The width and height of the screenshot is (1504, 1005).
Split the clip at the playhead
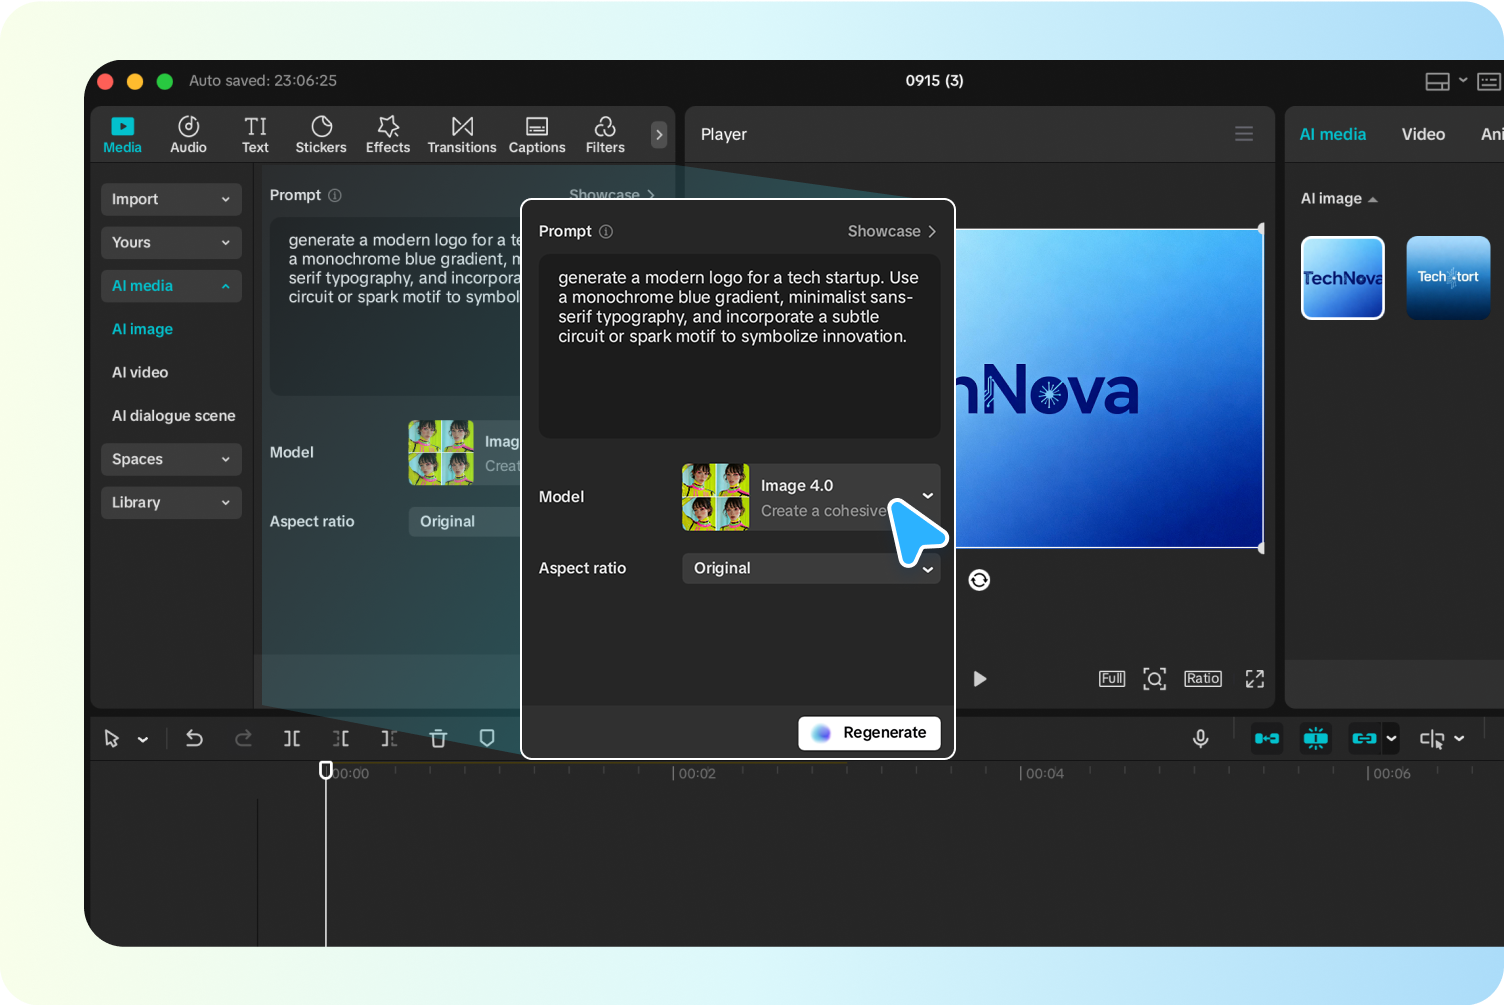(292, 738)
